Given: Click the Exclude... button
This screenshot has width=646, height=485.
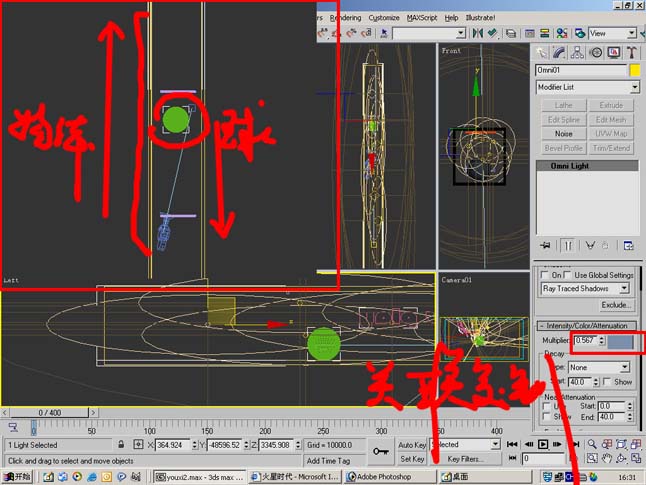Looking at the screenshot, I should [616, 305].
